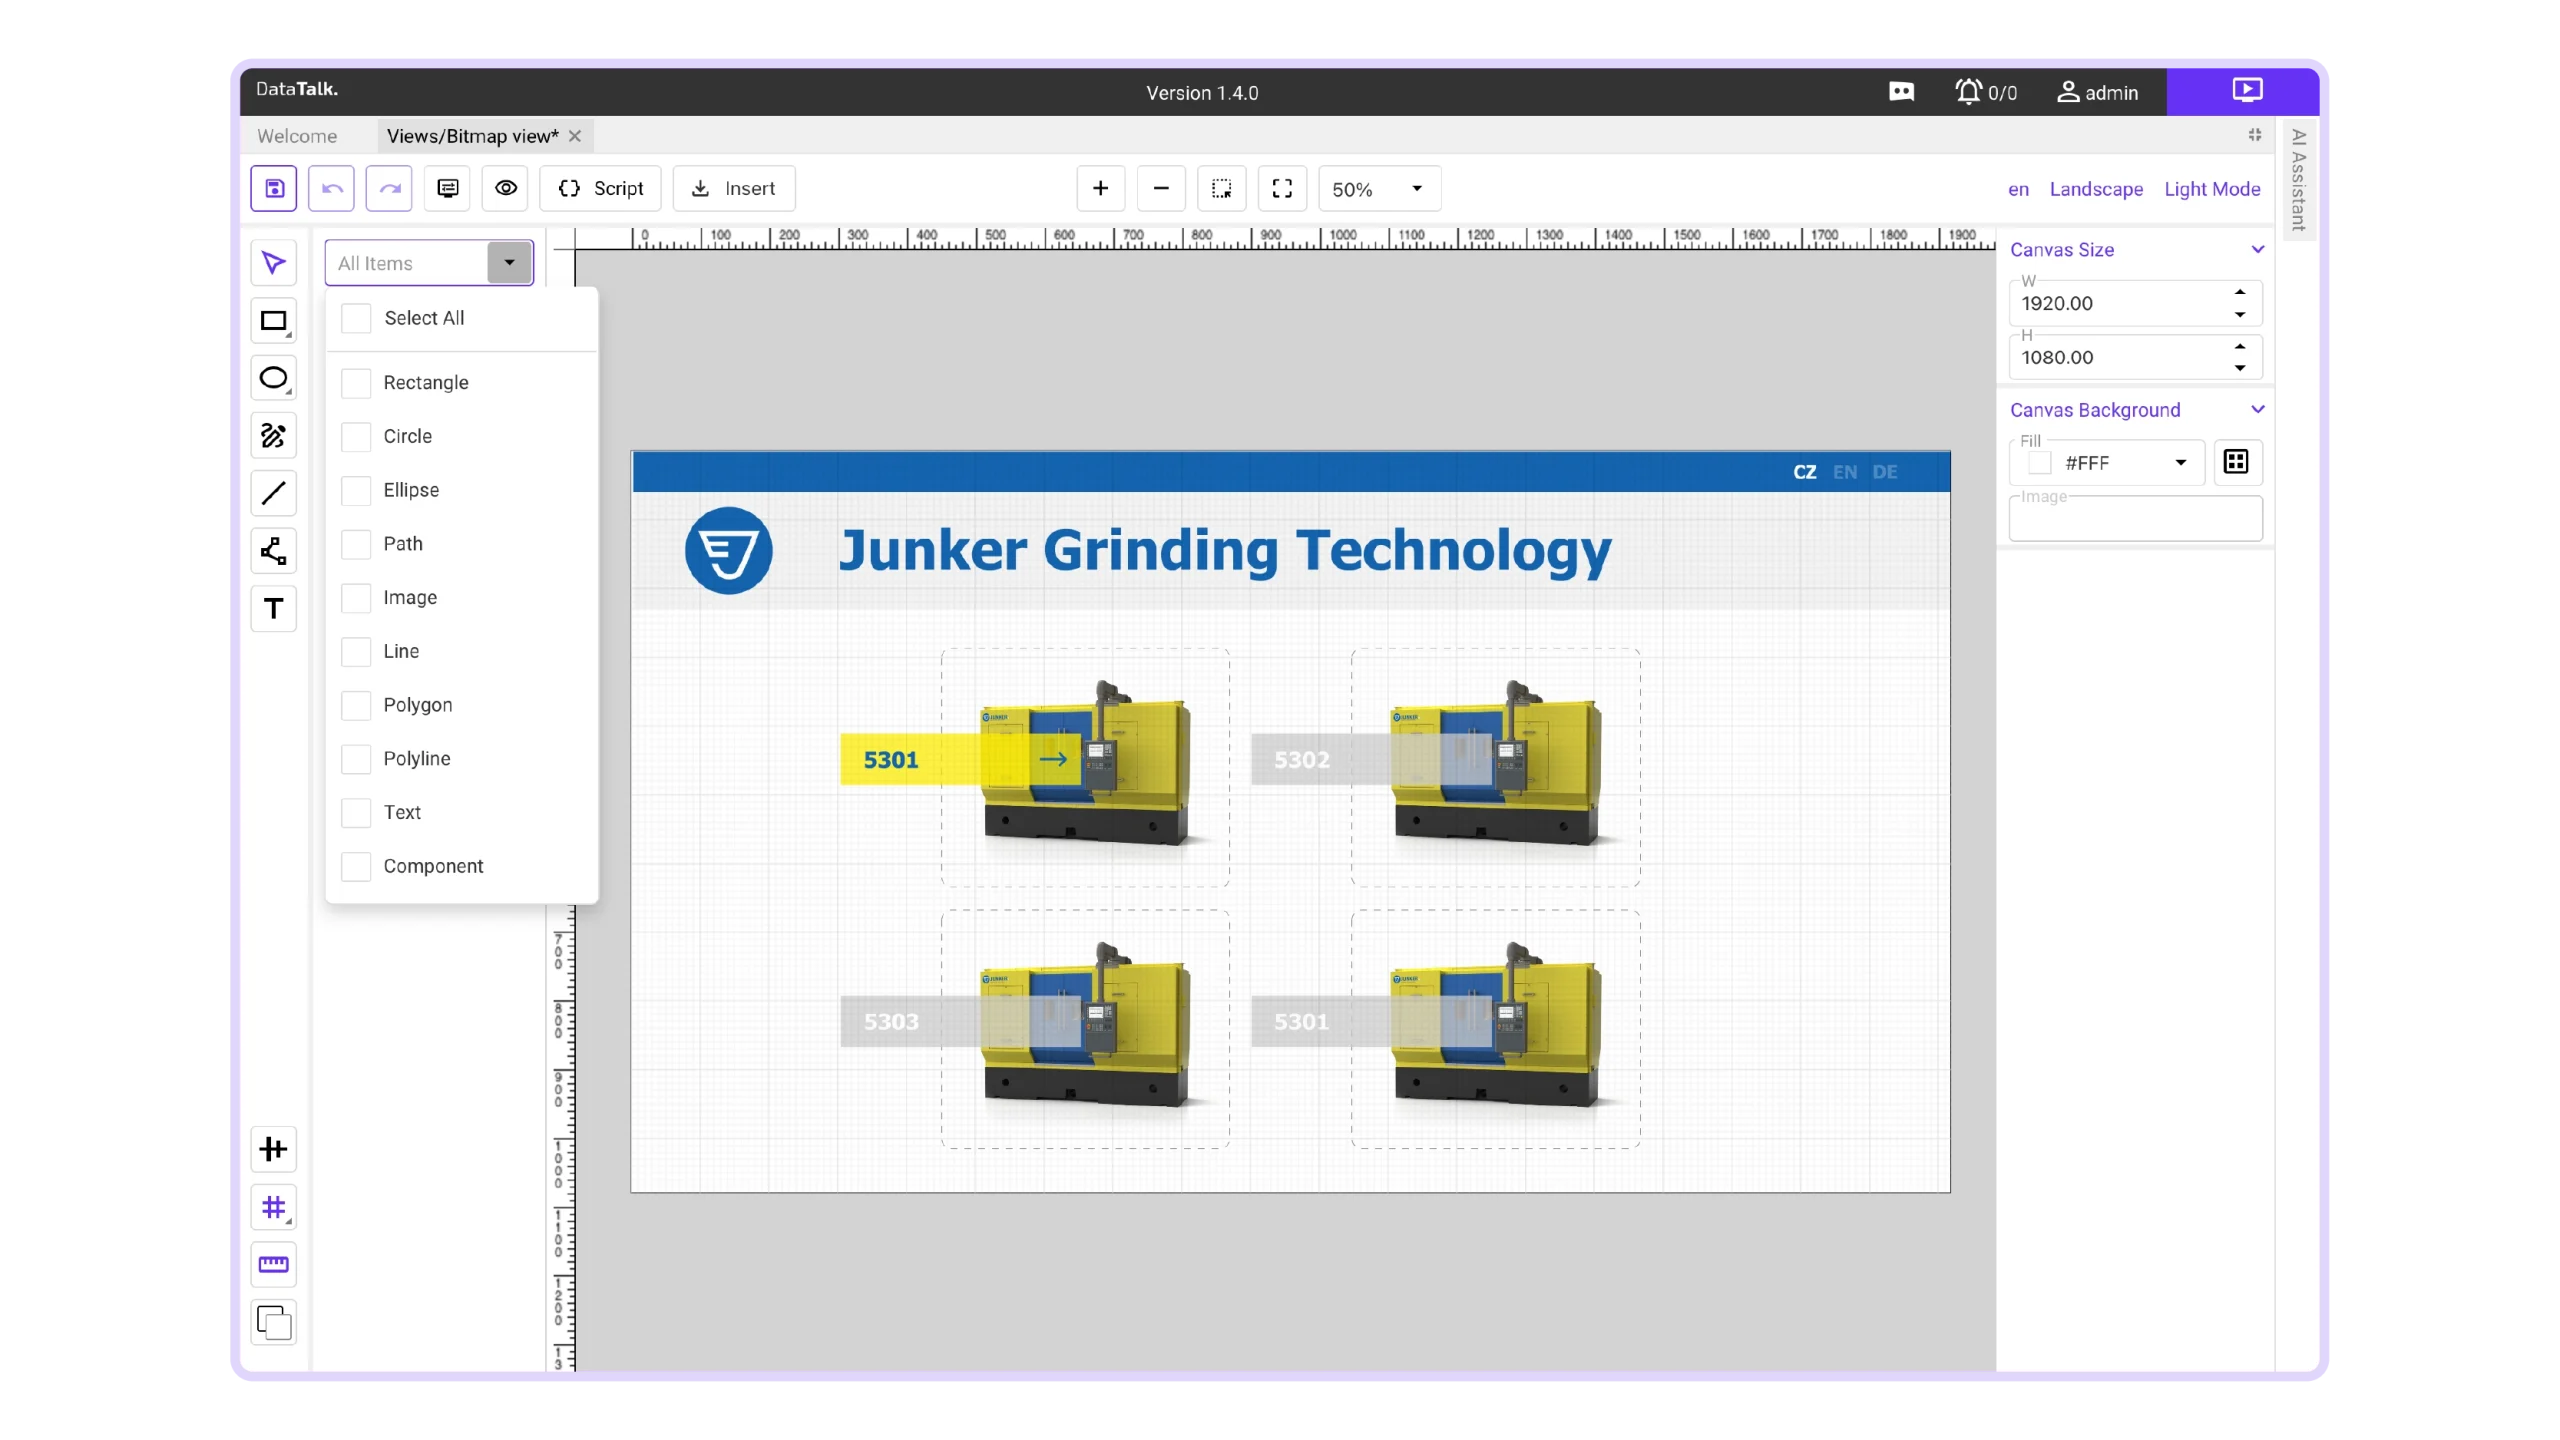Undo the last action
This screenshot has height=1440, width=2560.
(x=331, y=188)
